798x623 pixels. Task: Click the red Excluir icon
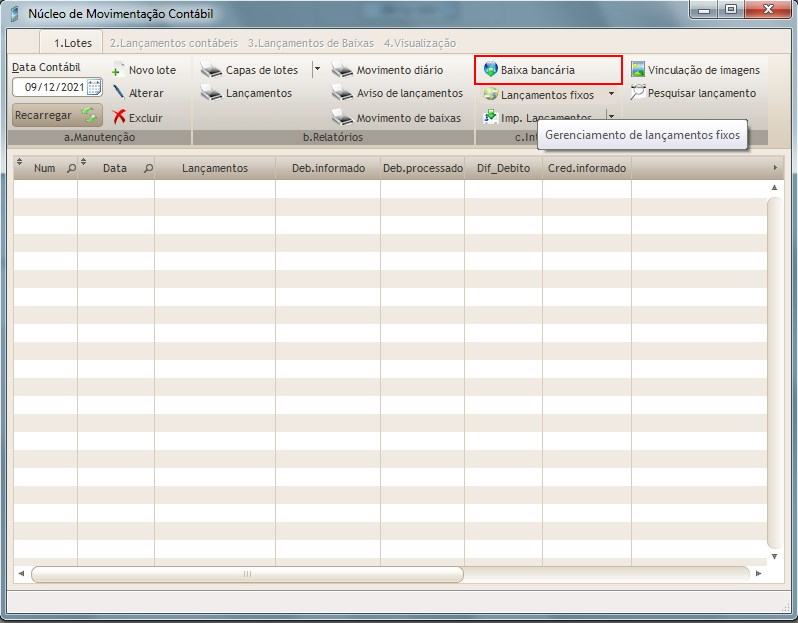(119, 117)
